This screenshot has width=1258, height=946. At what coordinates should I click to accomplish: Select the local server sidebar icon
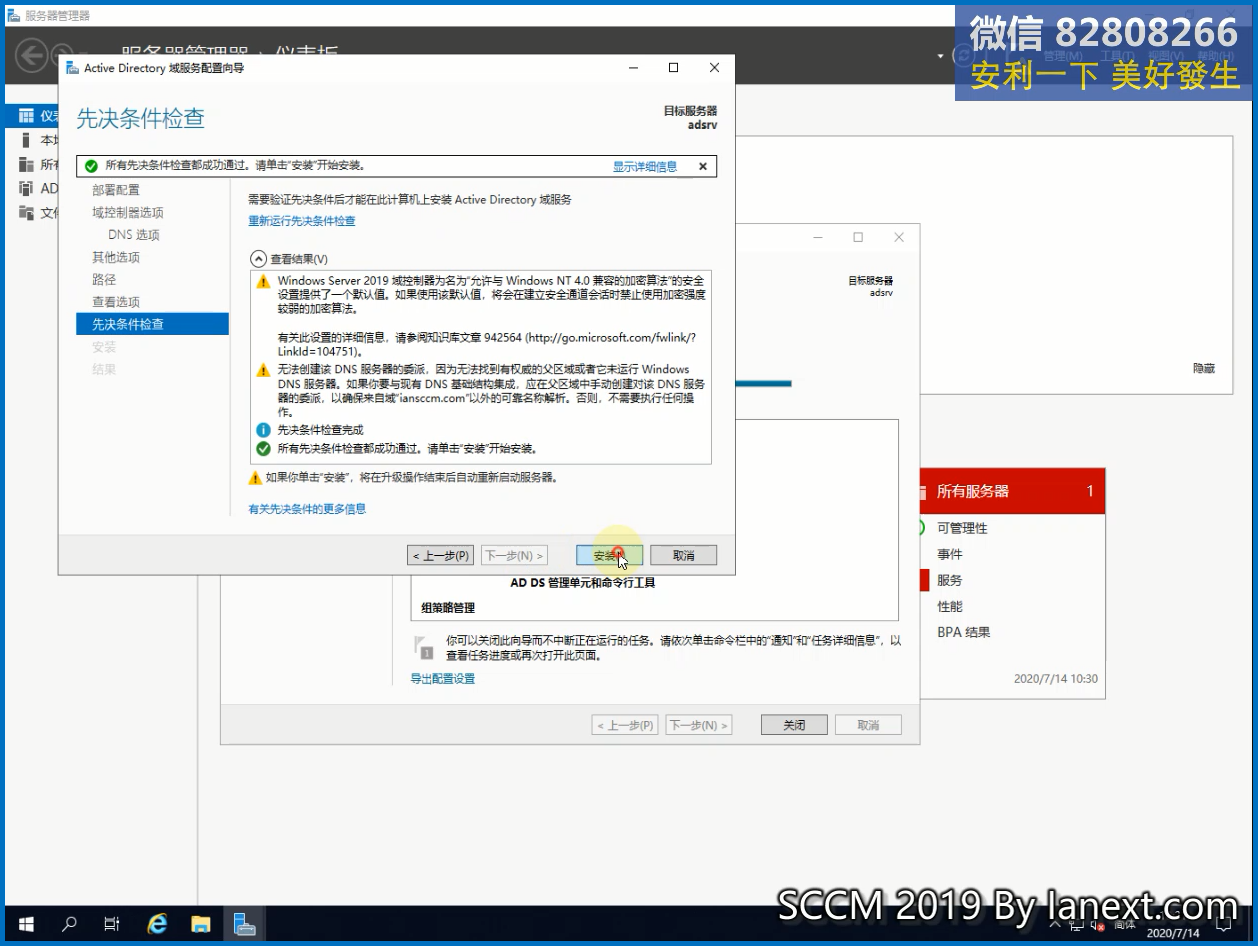click(26, 140)
